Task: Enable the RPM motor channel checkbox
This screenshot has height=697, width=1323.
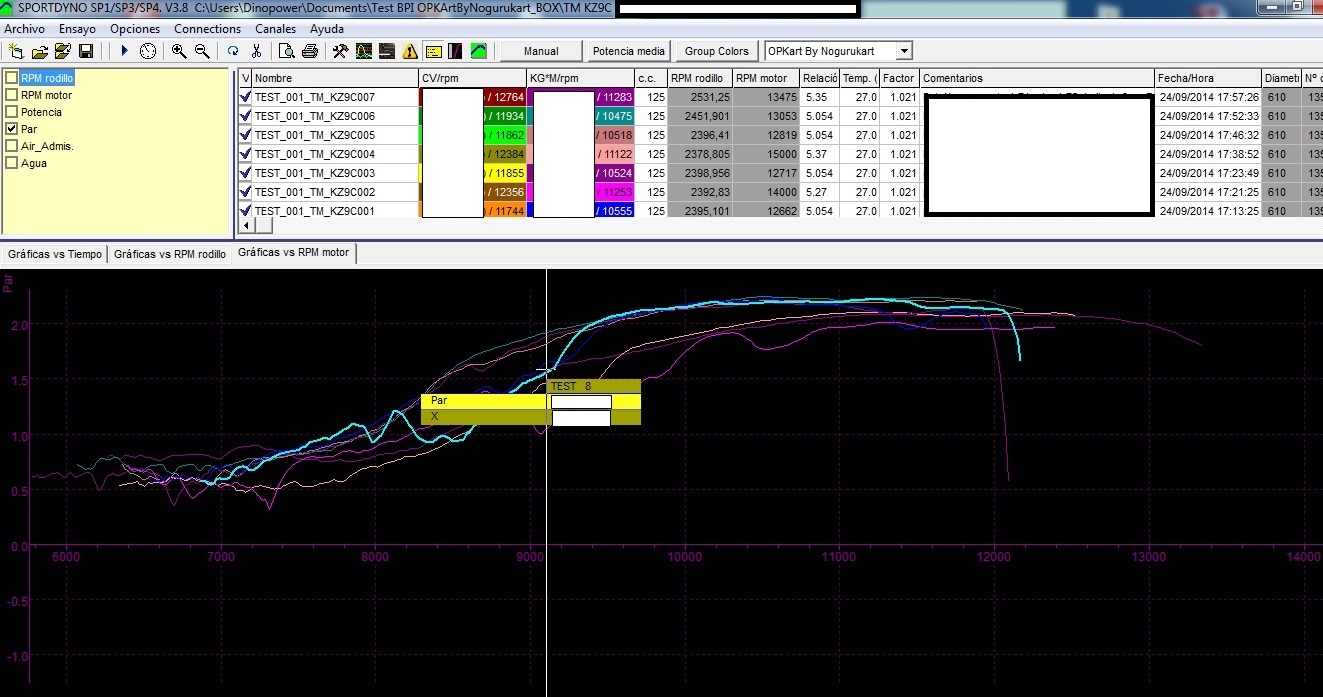Action: click(x=12, y=95)
